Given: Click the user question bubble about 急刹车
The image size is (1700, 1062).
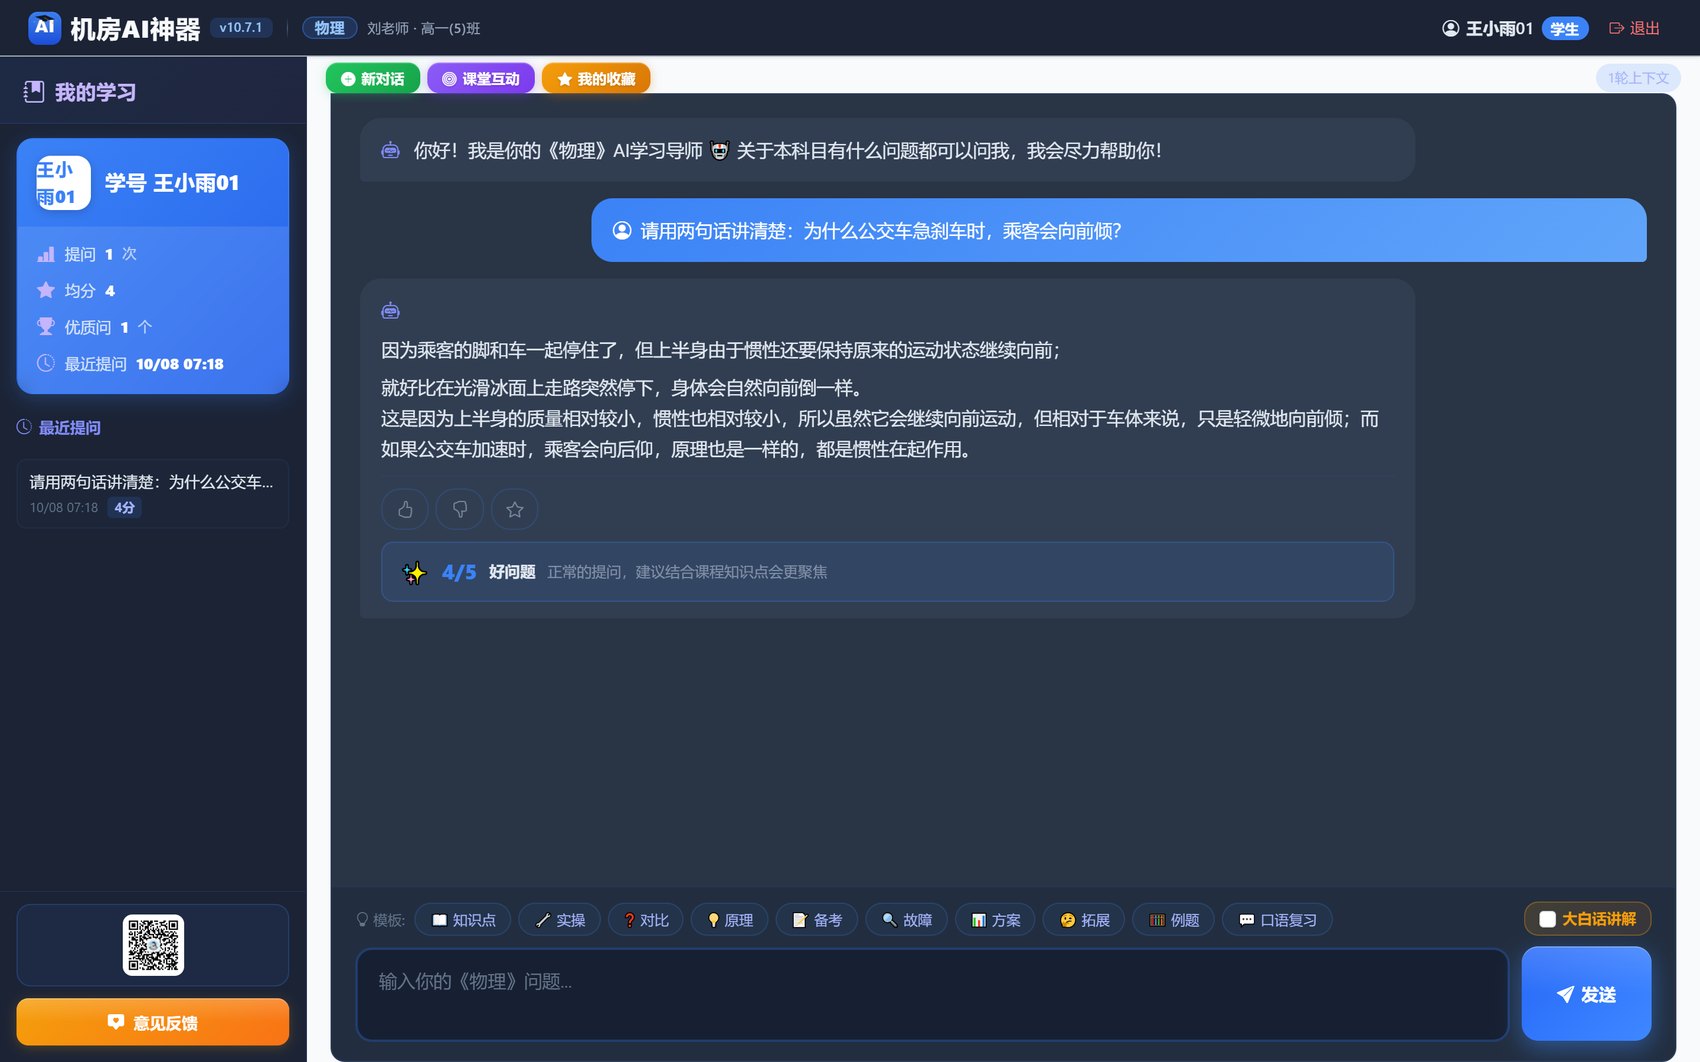Looking at the screenshot, I should coord(1119,230).
